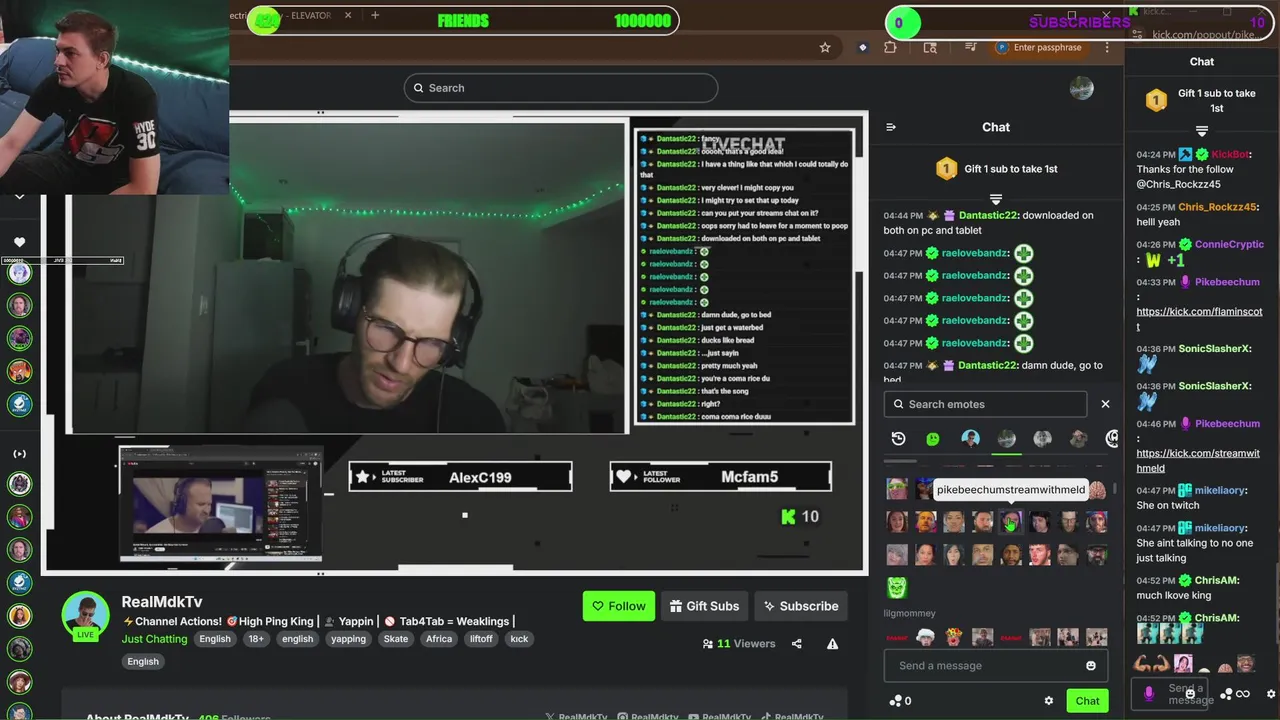The height and width of the screenshot is (720, 1280).
Task: Open the browser's three-dot menu
Action: click(x=1107, y=47)
